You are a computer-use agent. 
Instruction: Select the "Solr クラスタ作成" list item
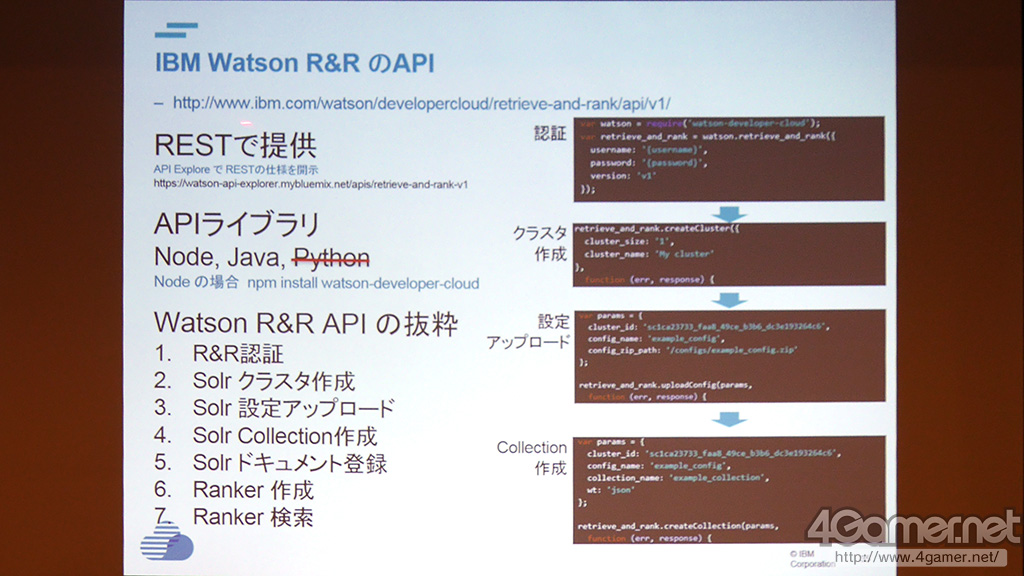(x=273, y=381)
